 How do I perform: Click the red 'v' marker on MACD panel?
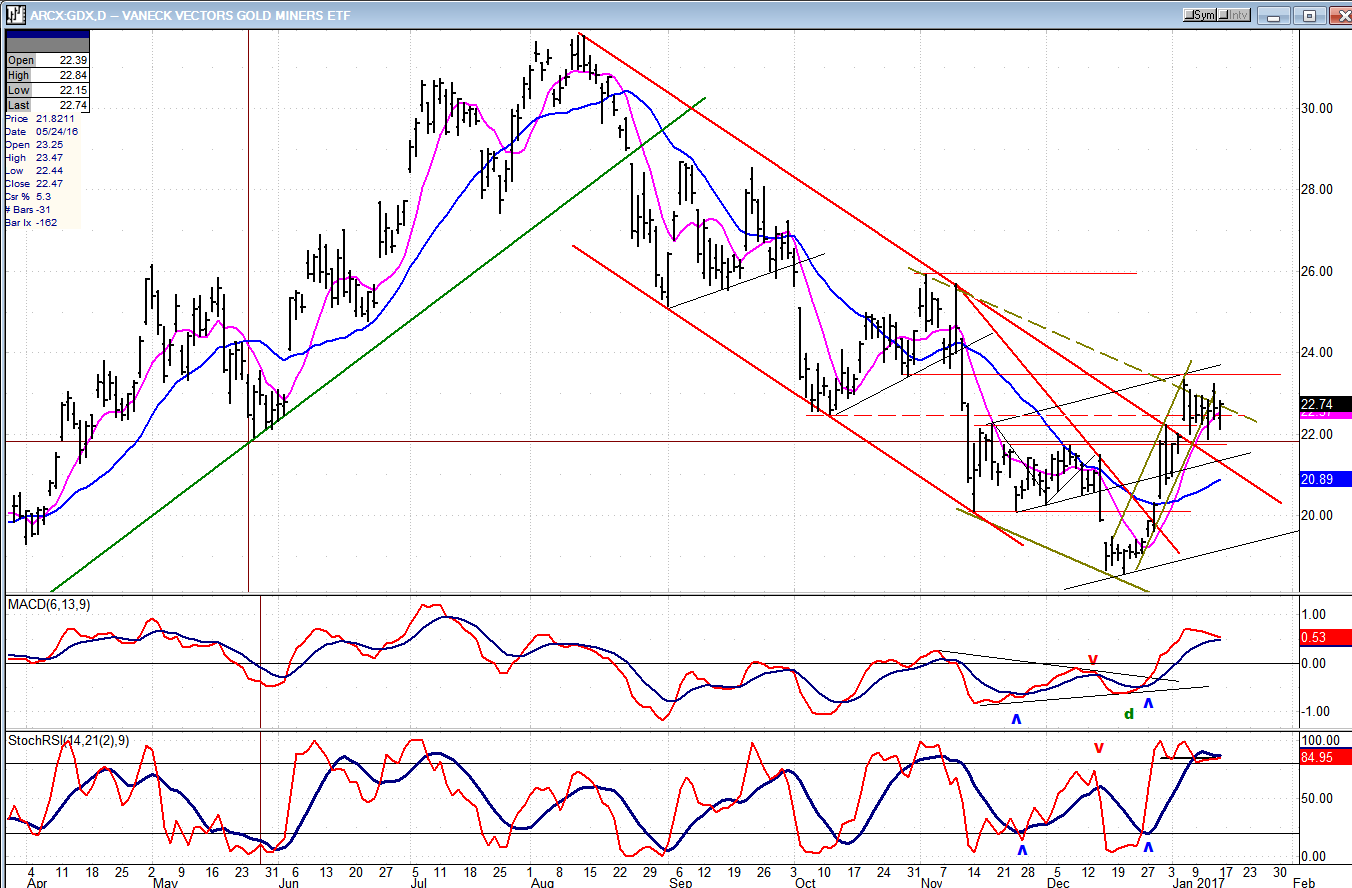click(x=1093, y=660)
